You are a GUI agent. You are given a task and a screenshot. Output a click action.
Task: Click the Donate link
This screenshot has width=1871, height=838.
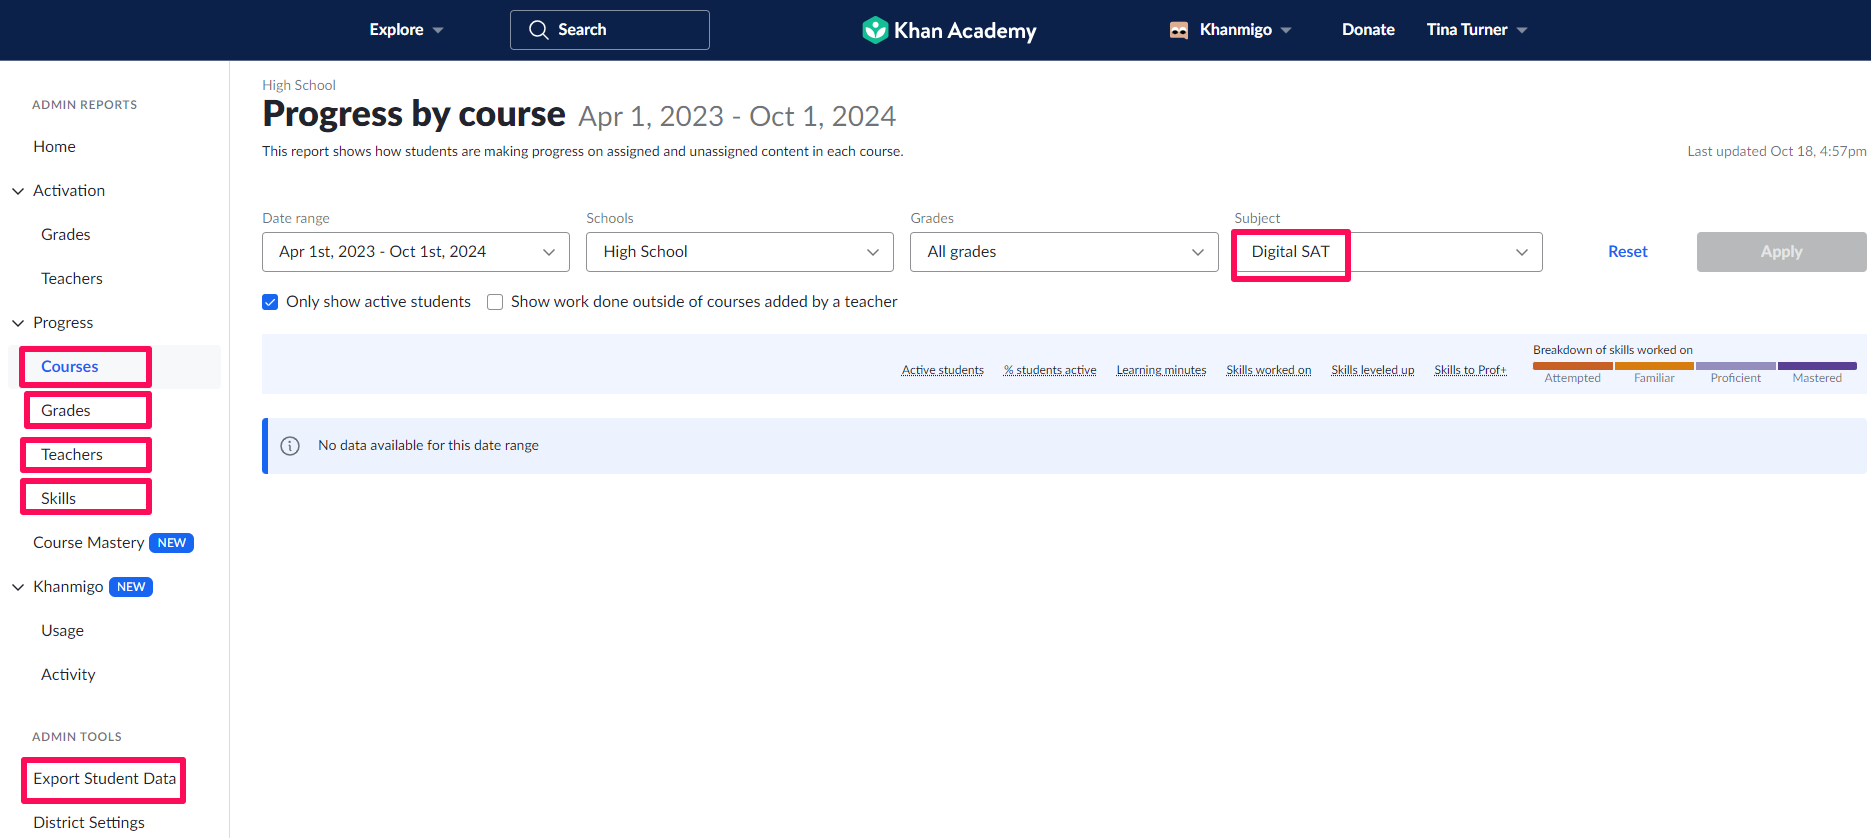pos(1368,30)
